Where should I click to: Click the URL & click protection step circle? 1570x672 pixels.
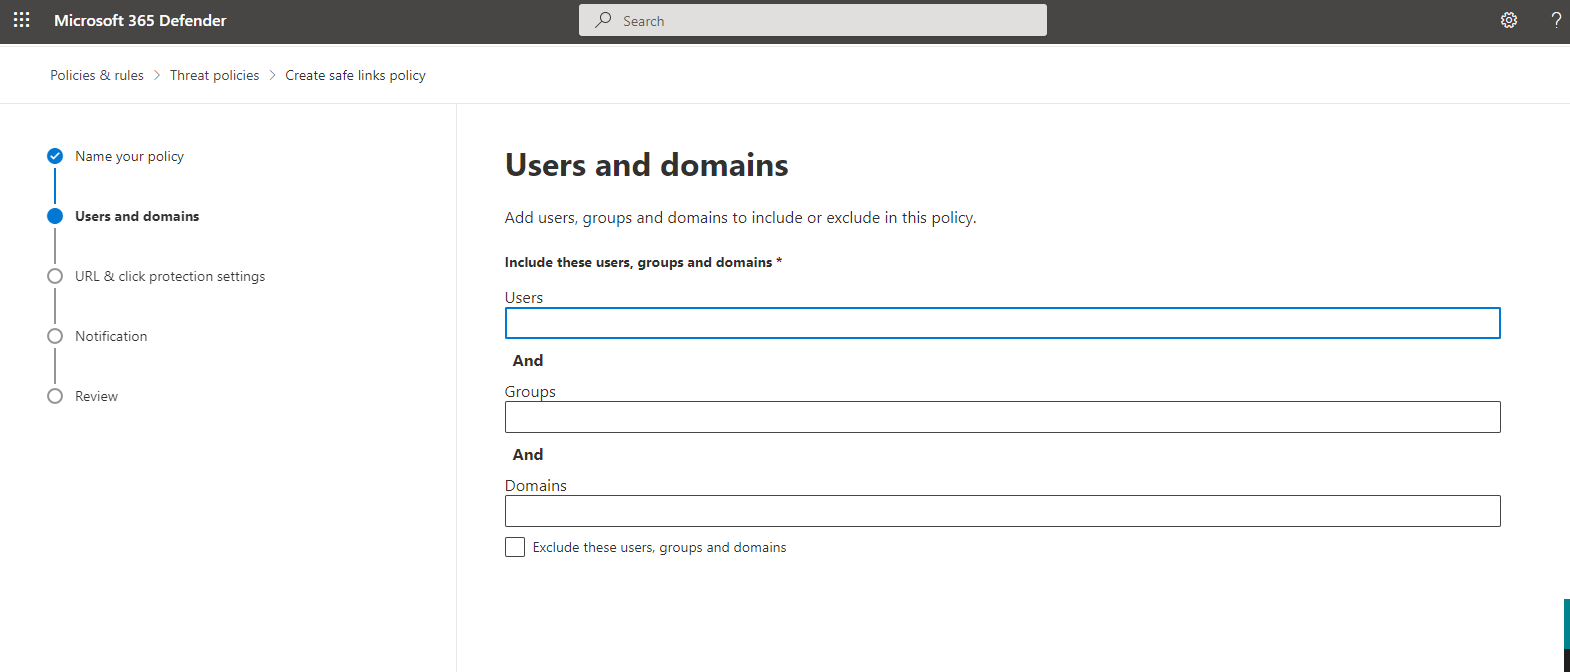click(x=55, y=276)
